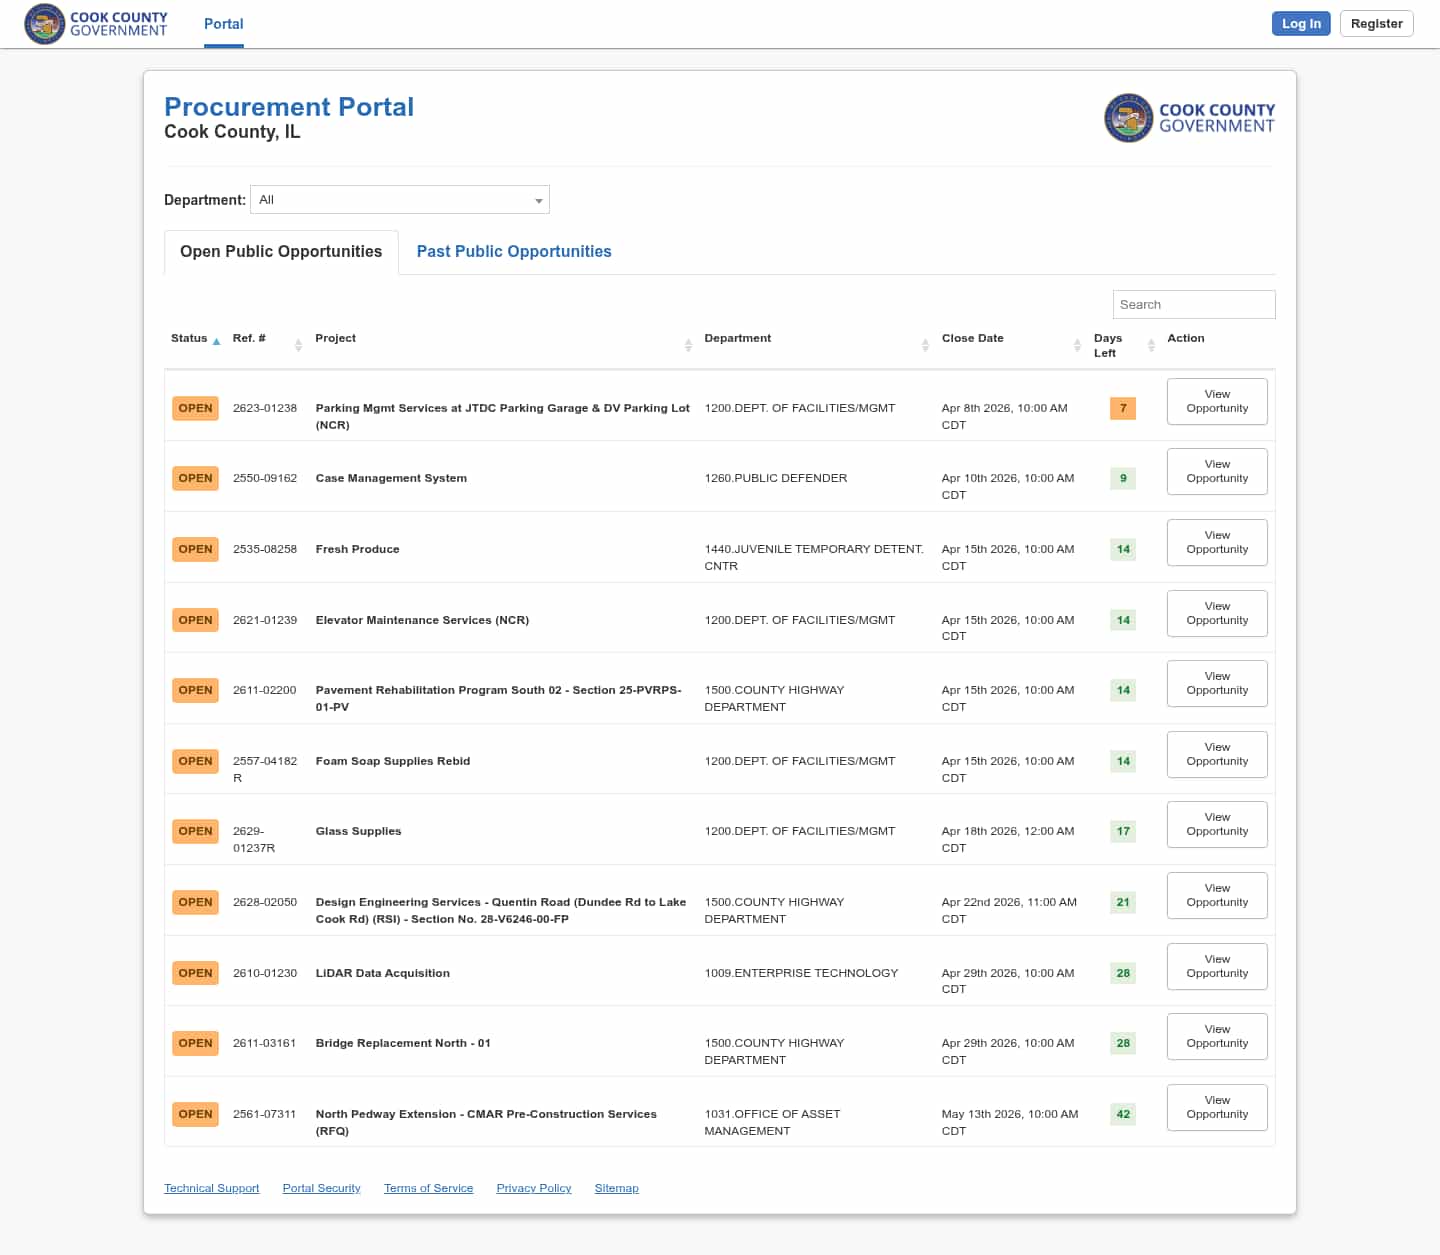Sort by Ref. # column arrows
This screenshot has width=1440, height=1255.
(x=298, y=345)
